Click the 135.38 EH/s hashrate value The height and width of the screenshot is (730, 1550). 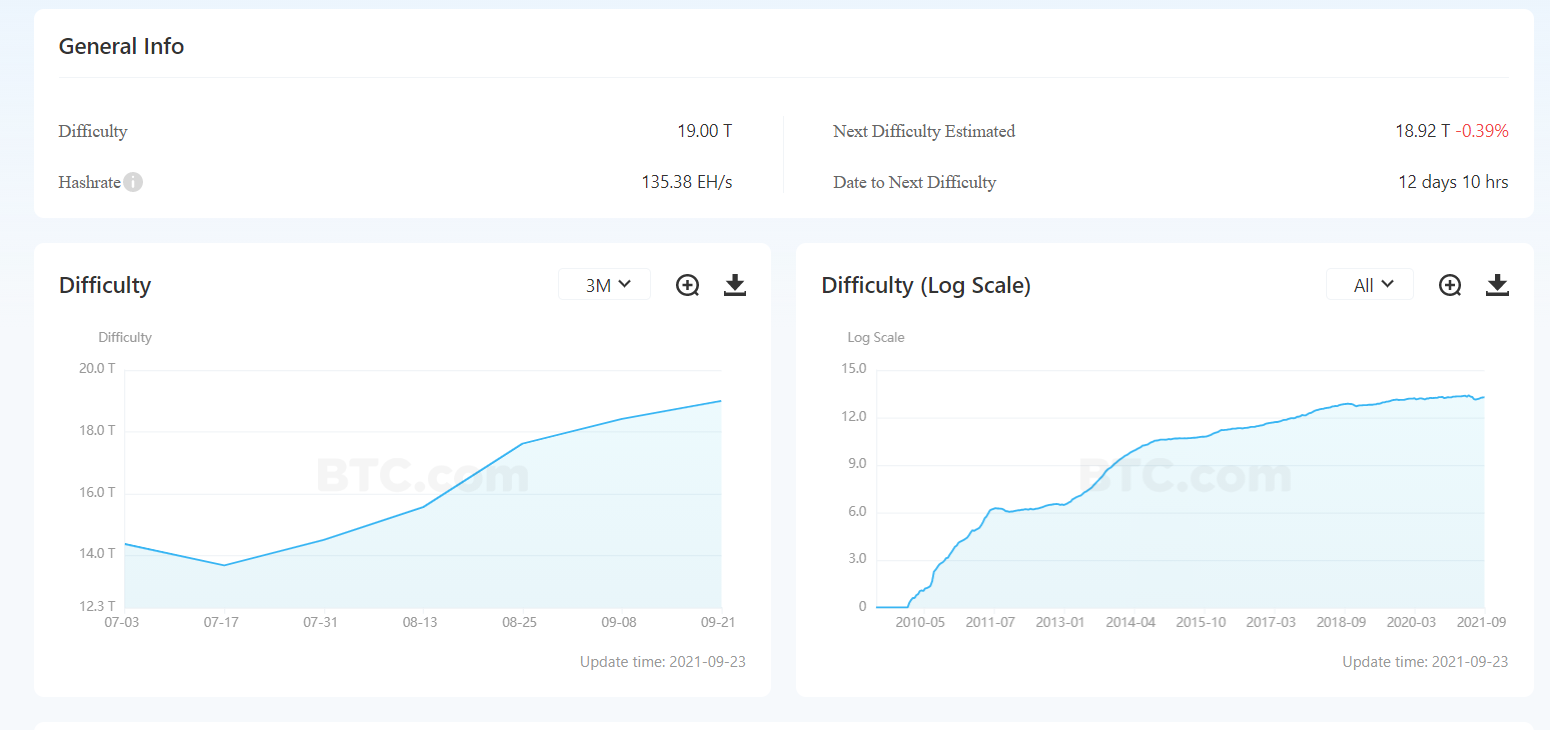tap(687, 182)
